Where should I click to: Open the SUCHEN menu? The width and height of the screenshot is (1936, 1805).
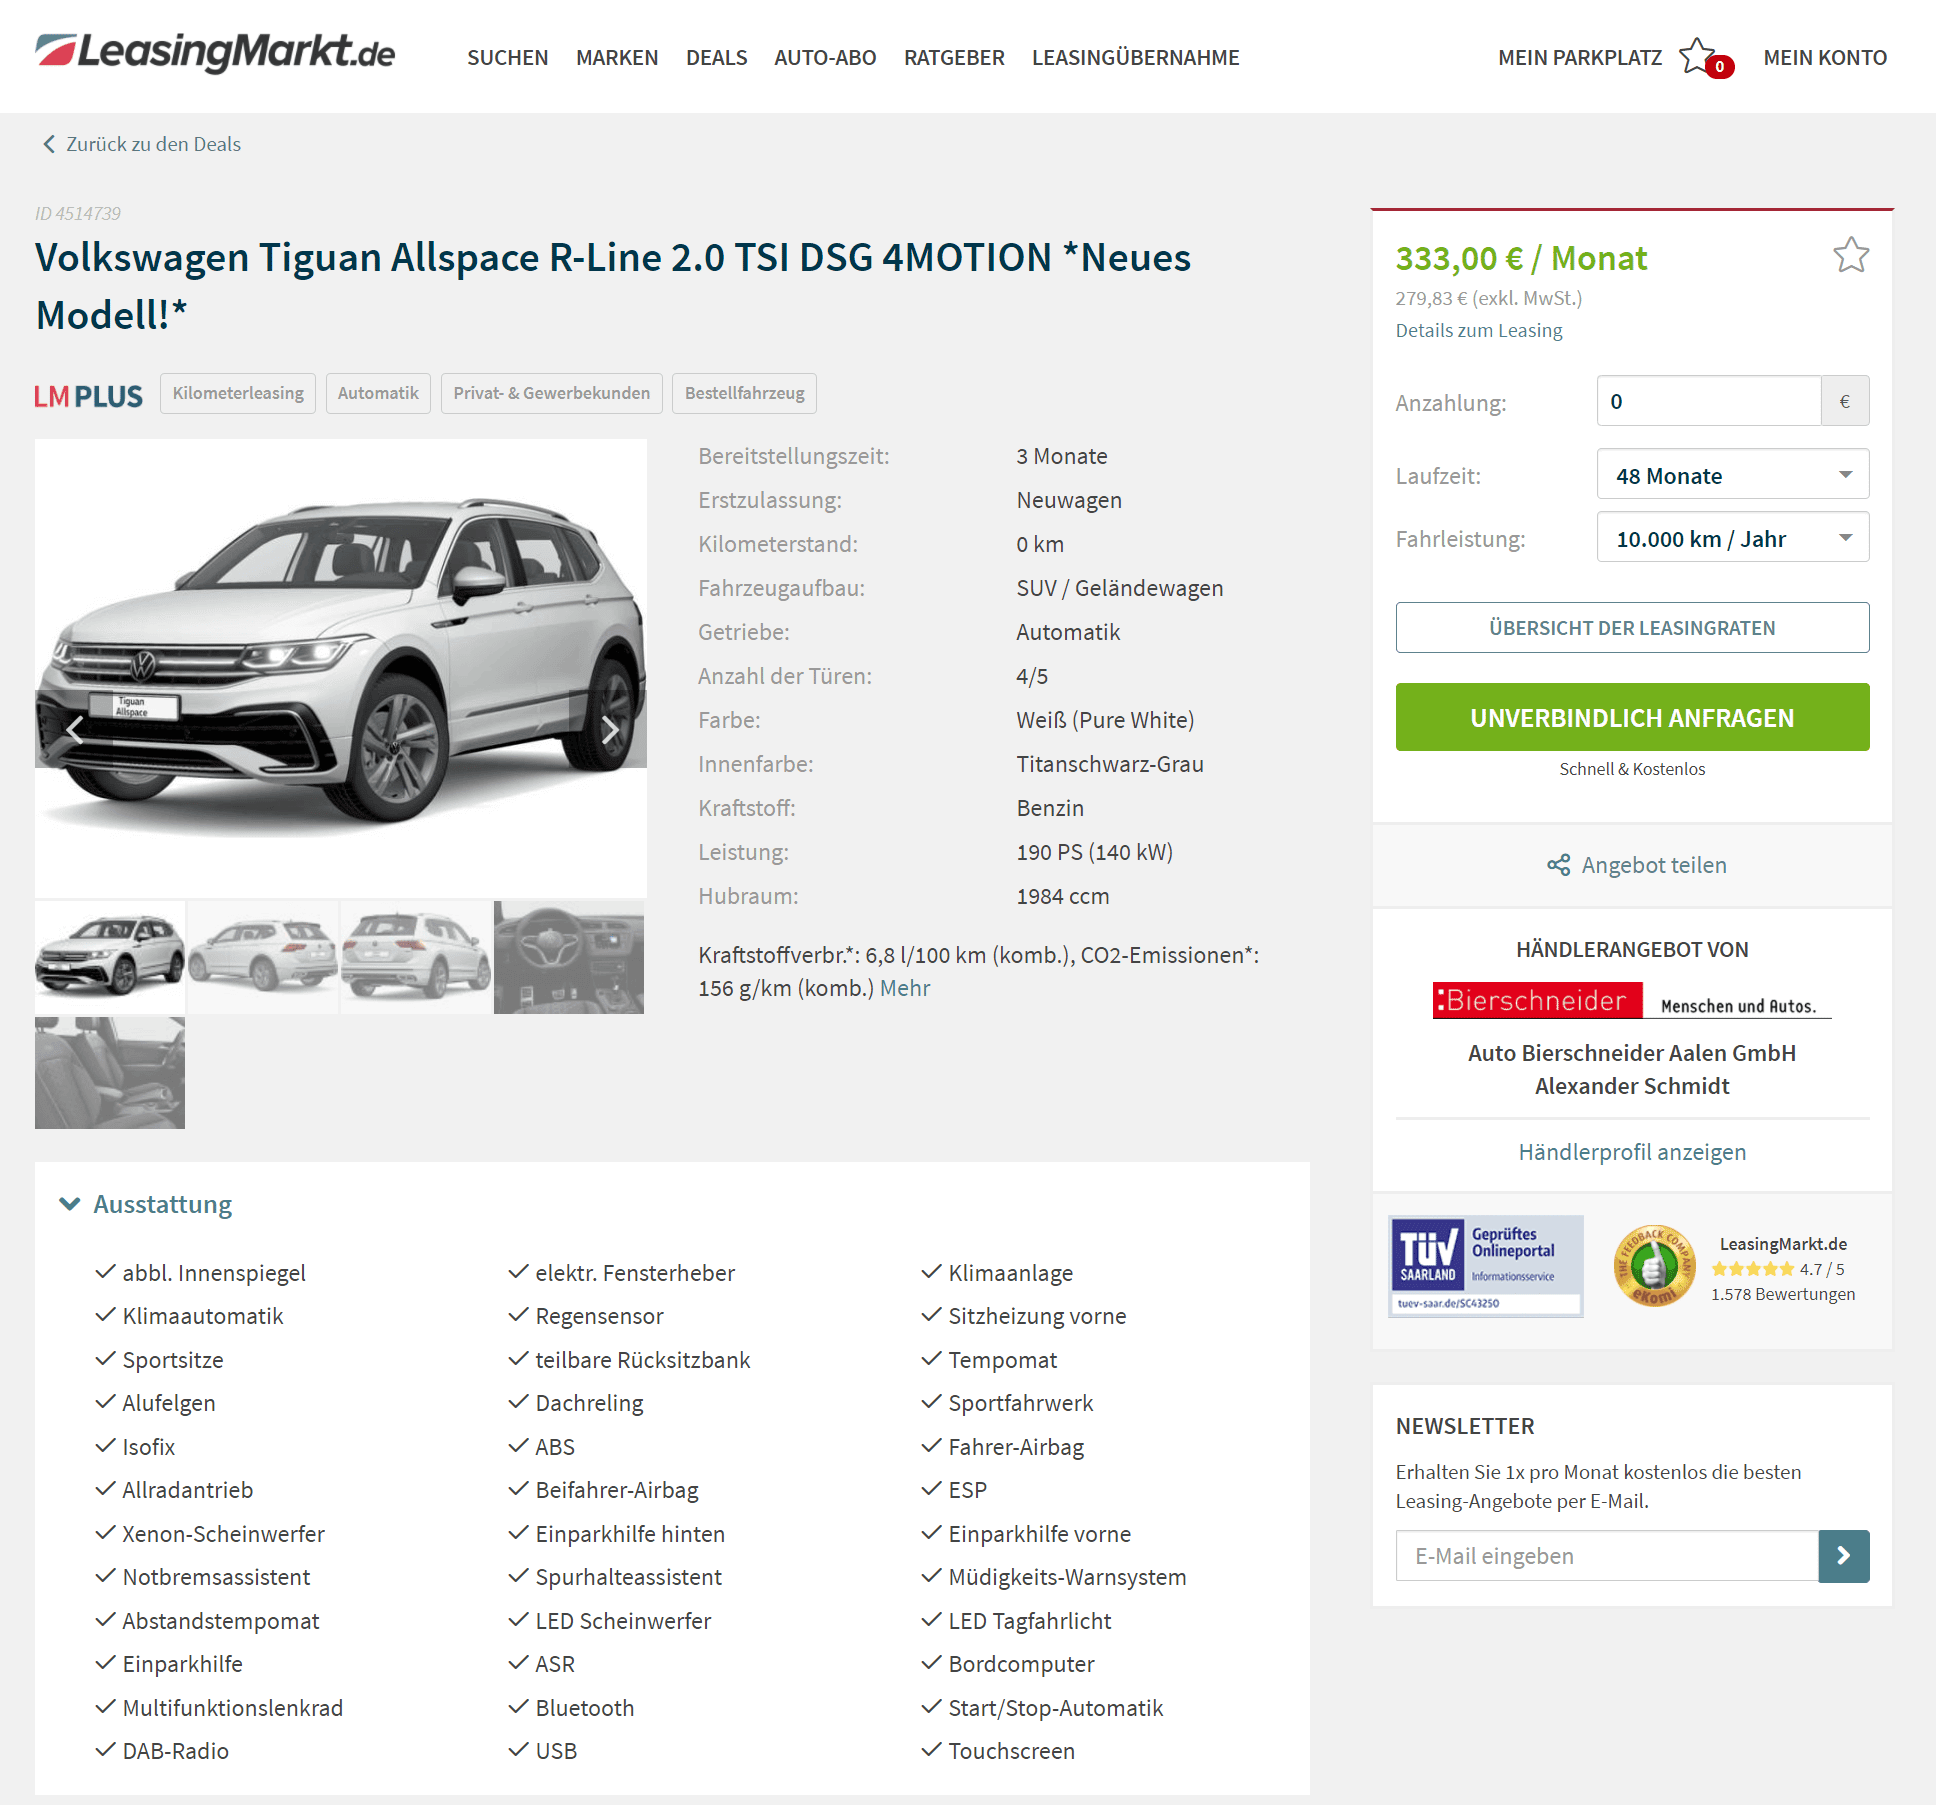[x=508, y=58]
